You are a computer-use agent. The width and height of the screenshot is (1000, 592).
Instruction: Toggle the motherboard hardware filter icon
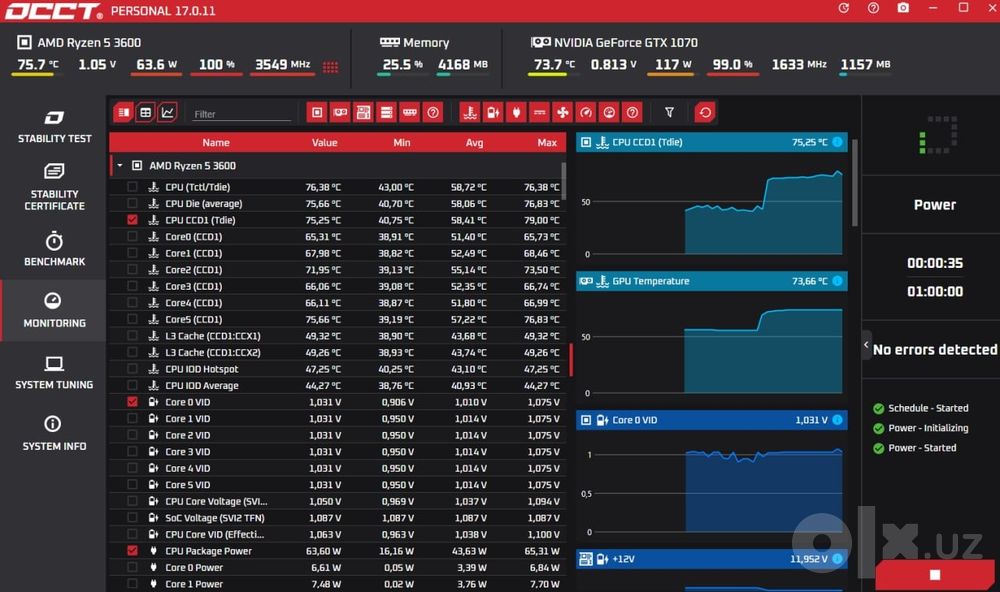click(364, 113)
